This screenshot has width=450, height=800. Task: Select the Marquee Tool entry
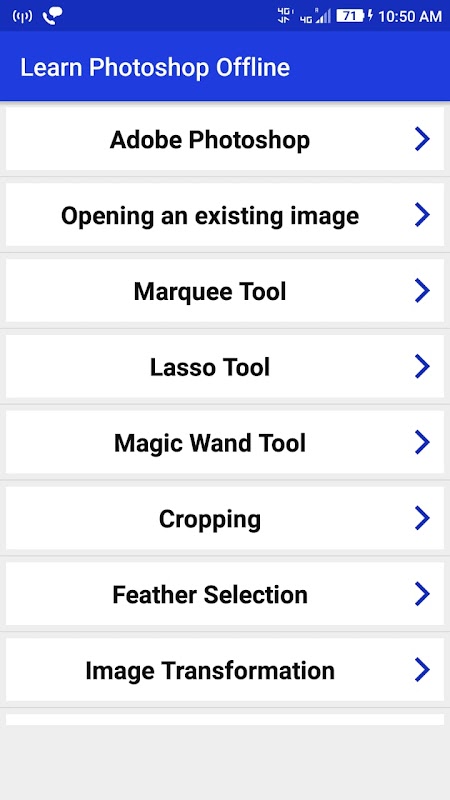click(x=224, y=291)
